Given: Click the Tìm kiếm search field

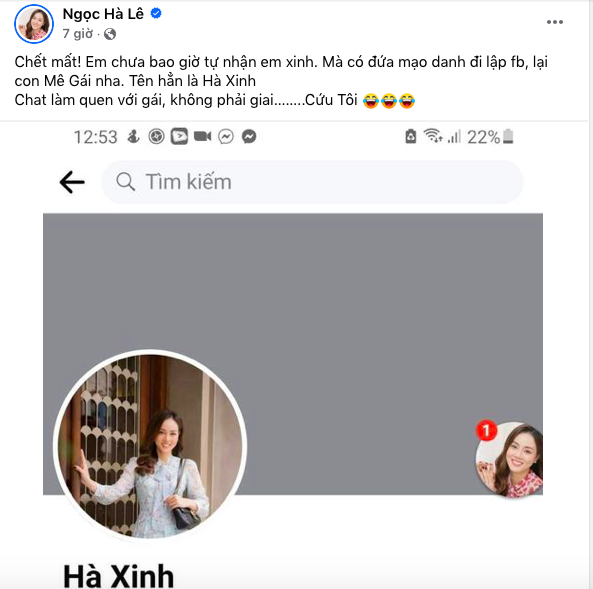Looking at the screenshot, I should (312, 182).
